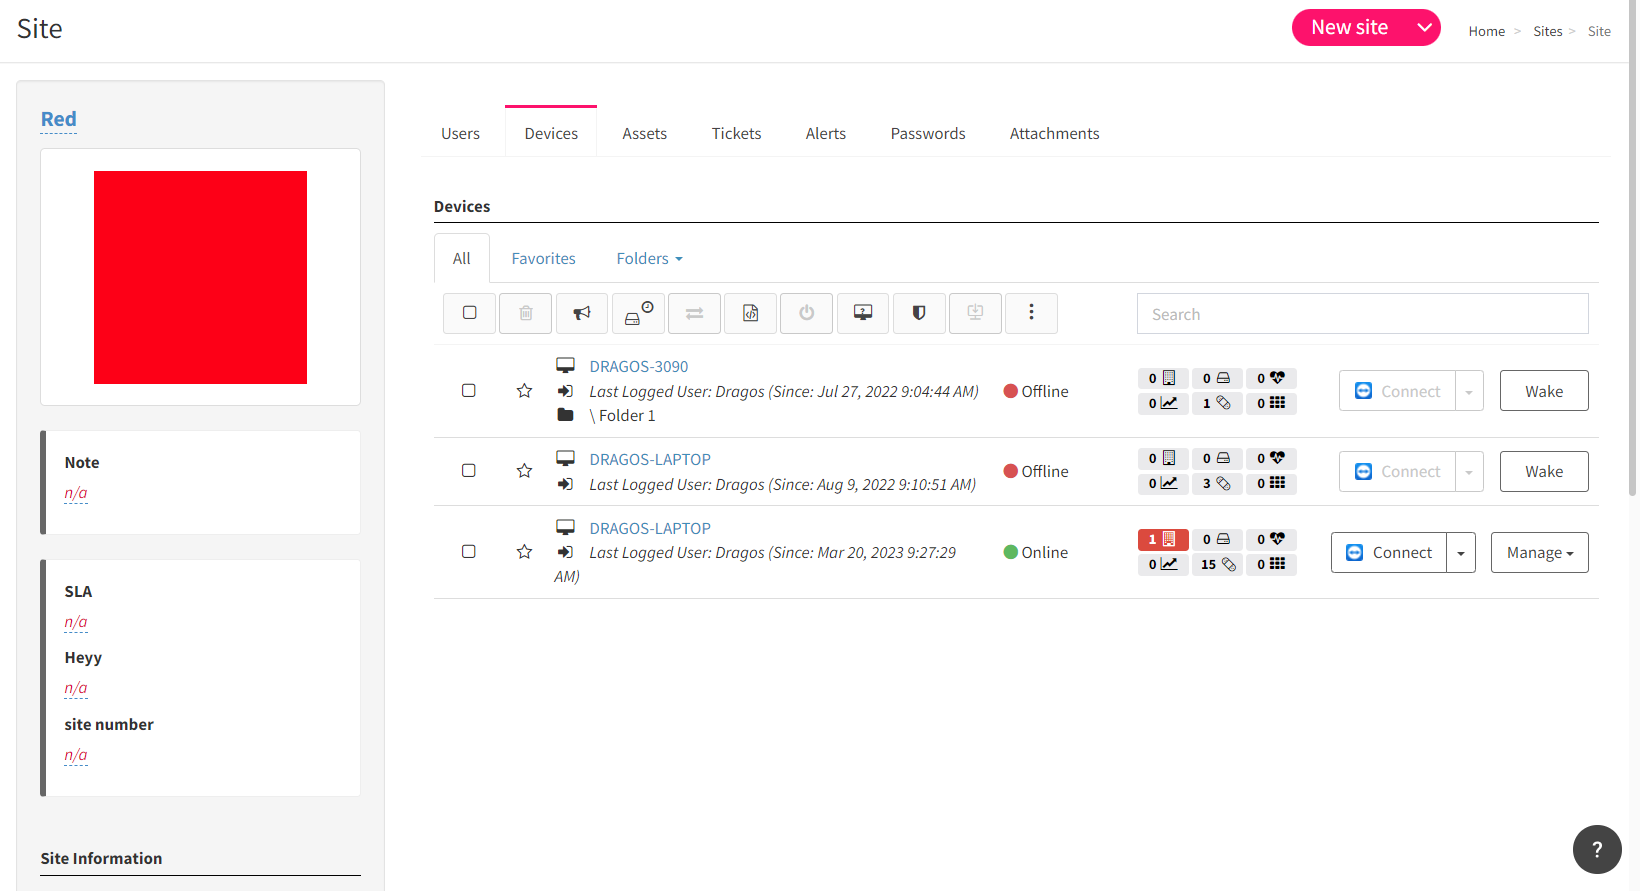Click the scheduled disk task toolbar icon
Viewport: 1640px width, 891px height.
pos(638,313)
